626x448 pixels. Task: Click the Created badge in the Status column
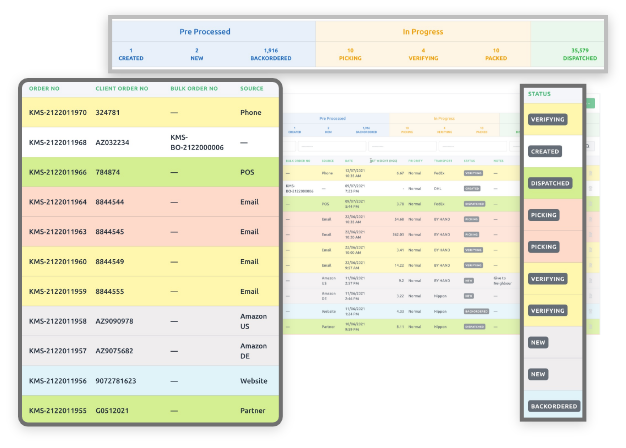(x=545, y=152)
